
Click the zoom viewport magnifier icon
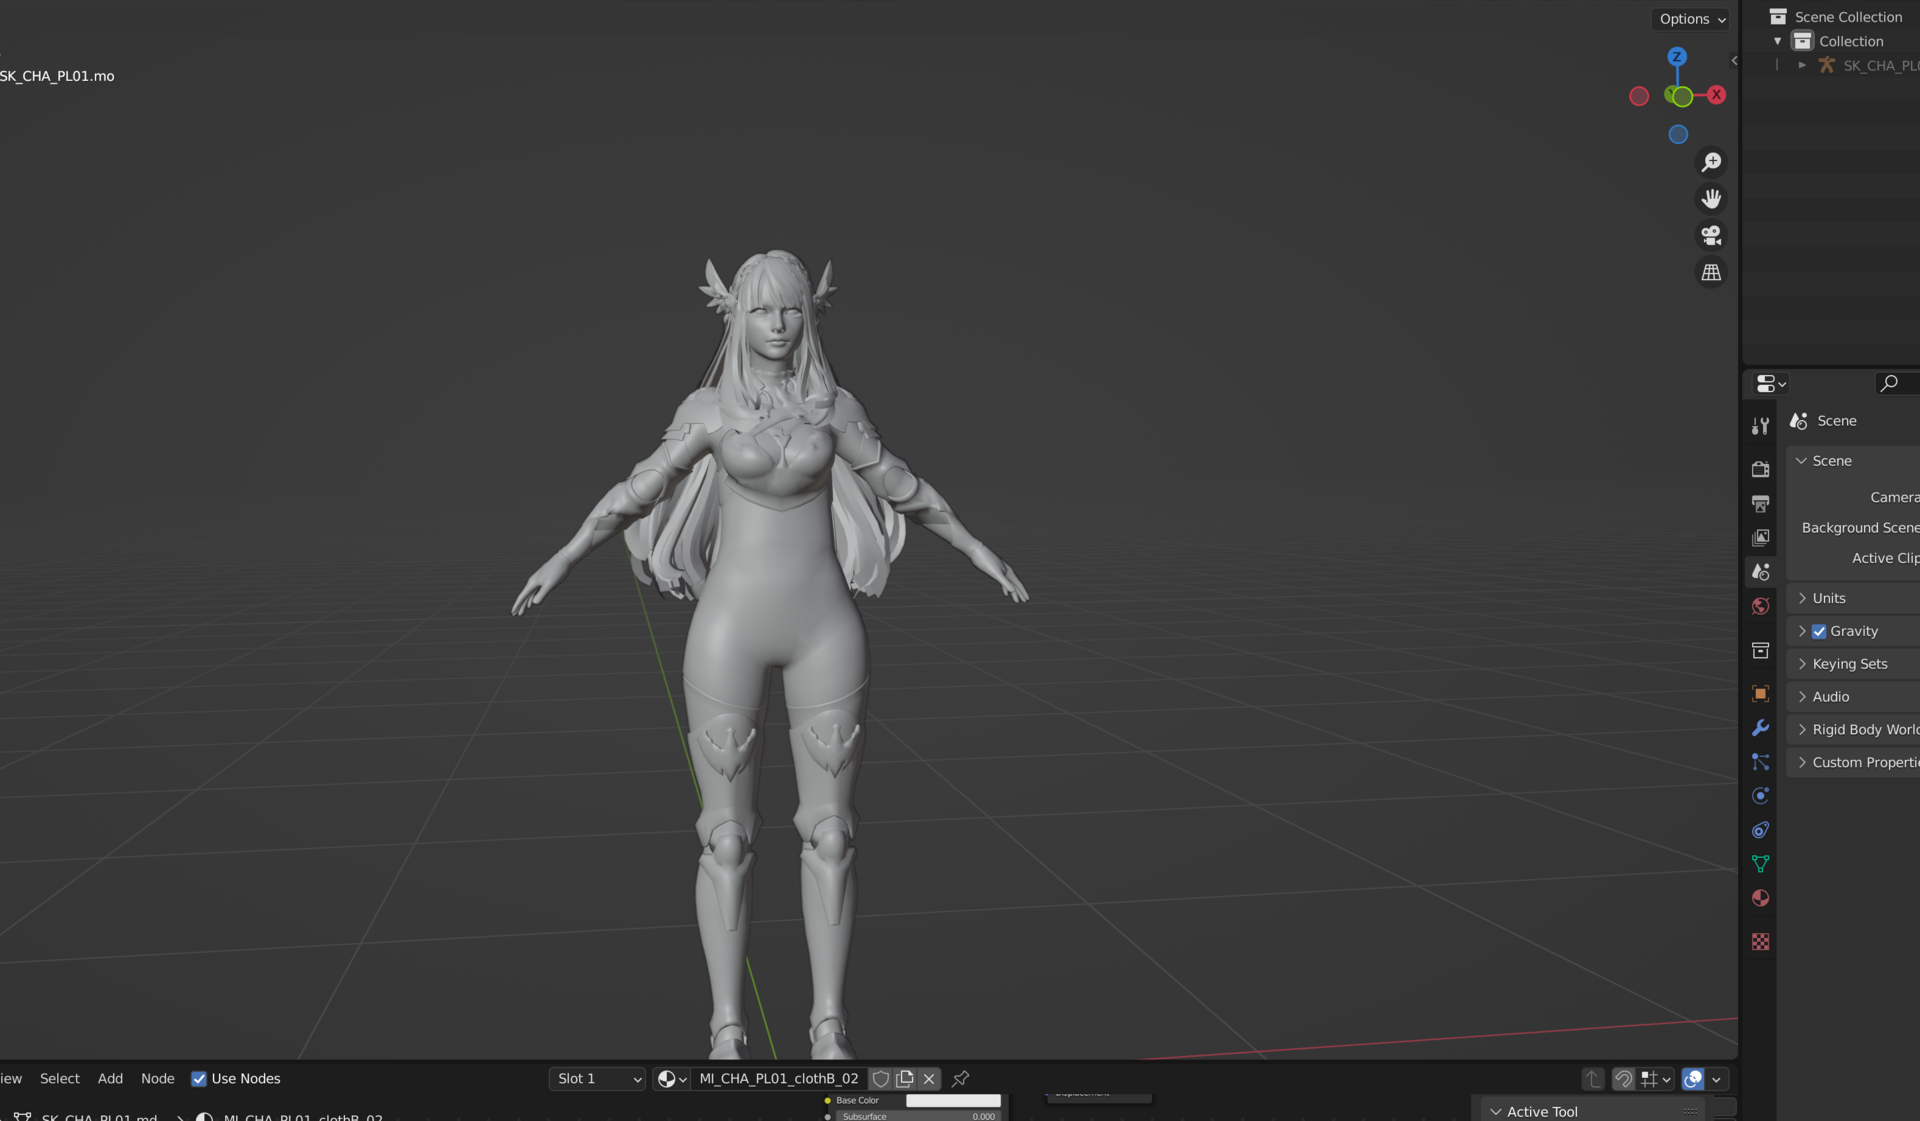1711,162
